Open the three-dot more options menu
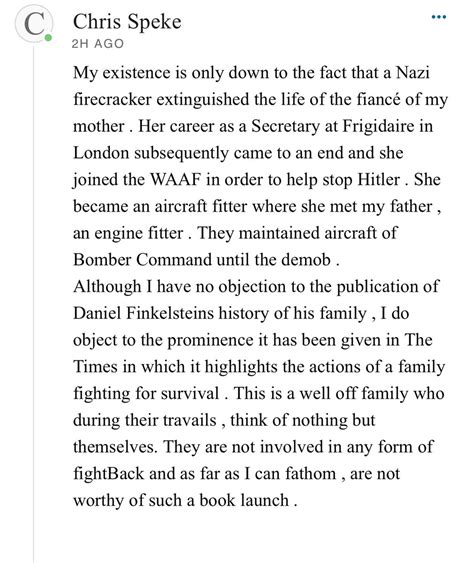This screenshot has width=474, height=563. 439,17
